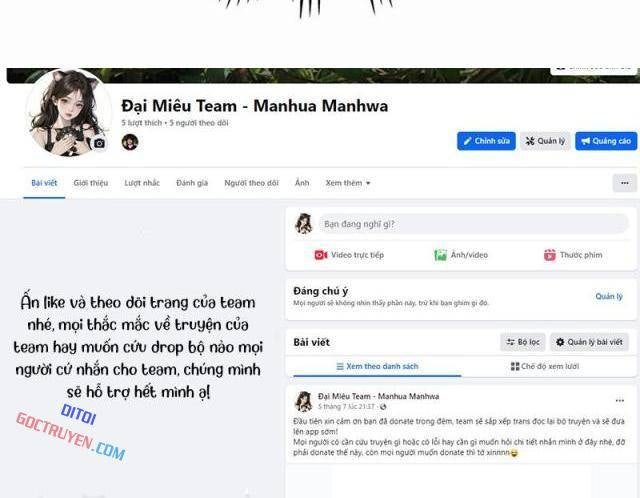Click the post's audience globe icon
This screenshot has width=640, height=498.
click(383, 407)
